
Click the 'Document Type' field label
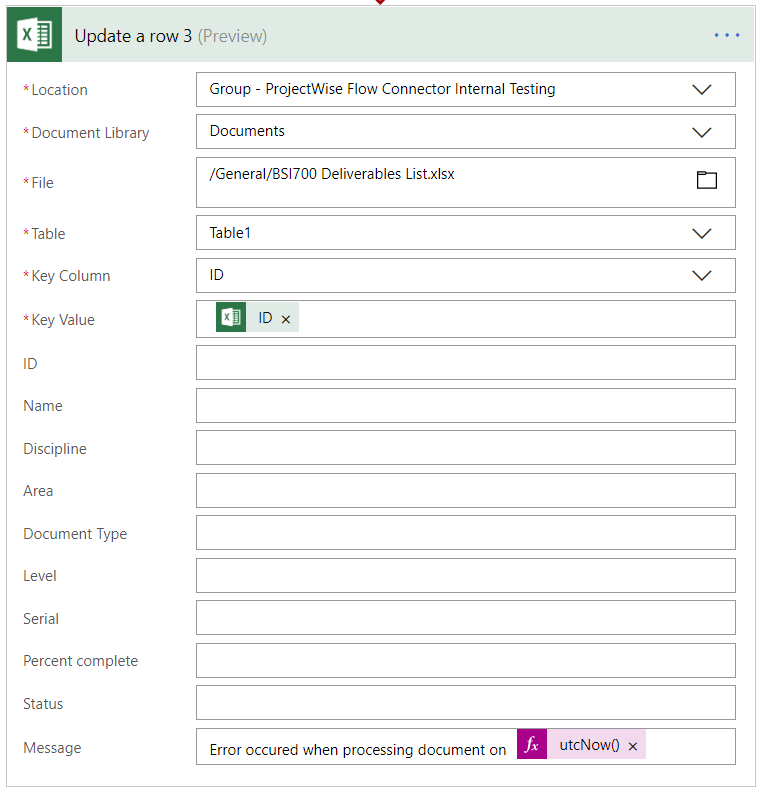click(75, 534)
